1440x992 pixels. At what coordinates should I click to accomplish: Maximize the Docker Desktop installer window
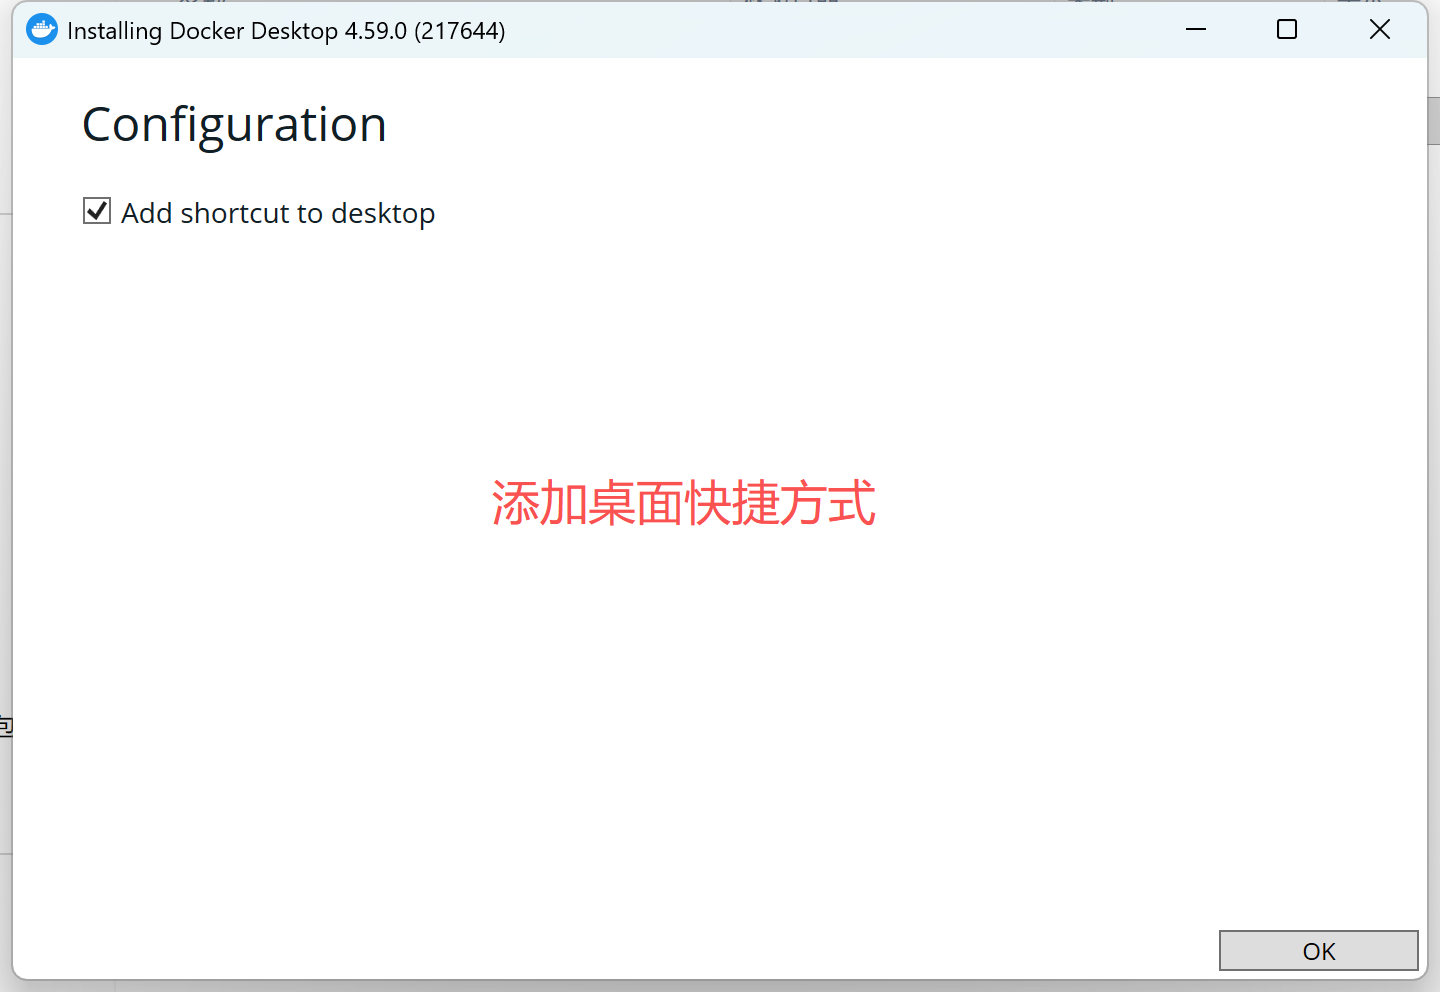(x=1287, y=30)
